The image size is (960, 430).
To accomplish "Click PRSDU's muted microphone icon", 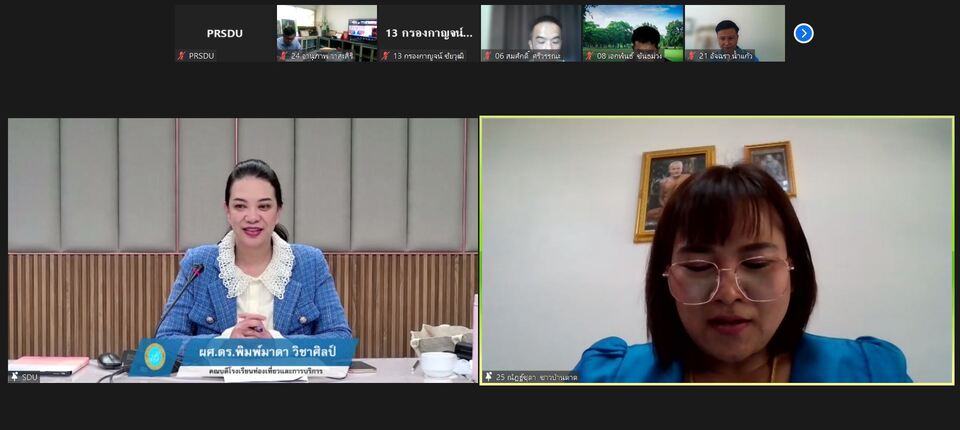I will [x=182, y=56].
